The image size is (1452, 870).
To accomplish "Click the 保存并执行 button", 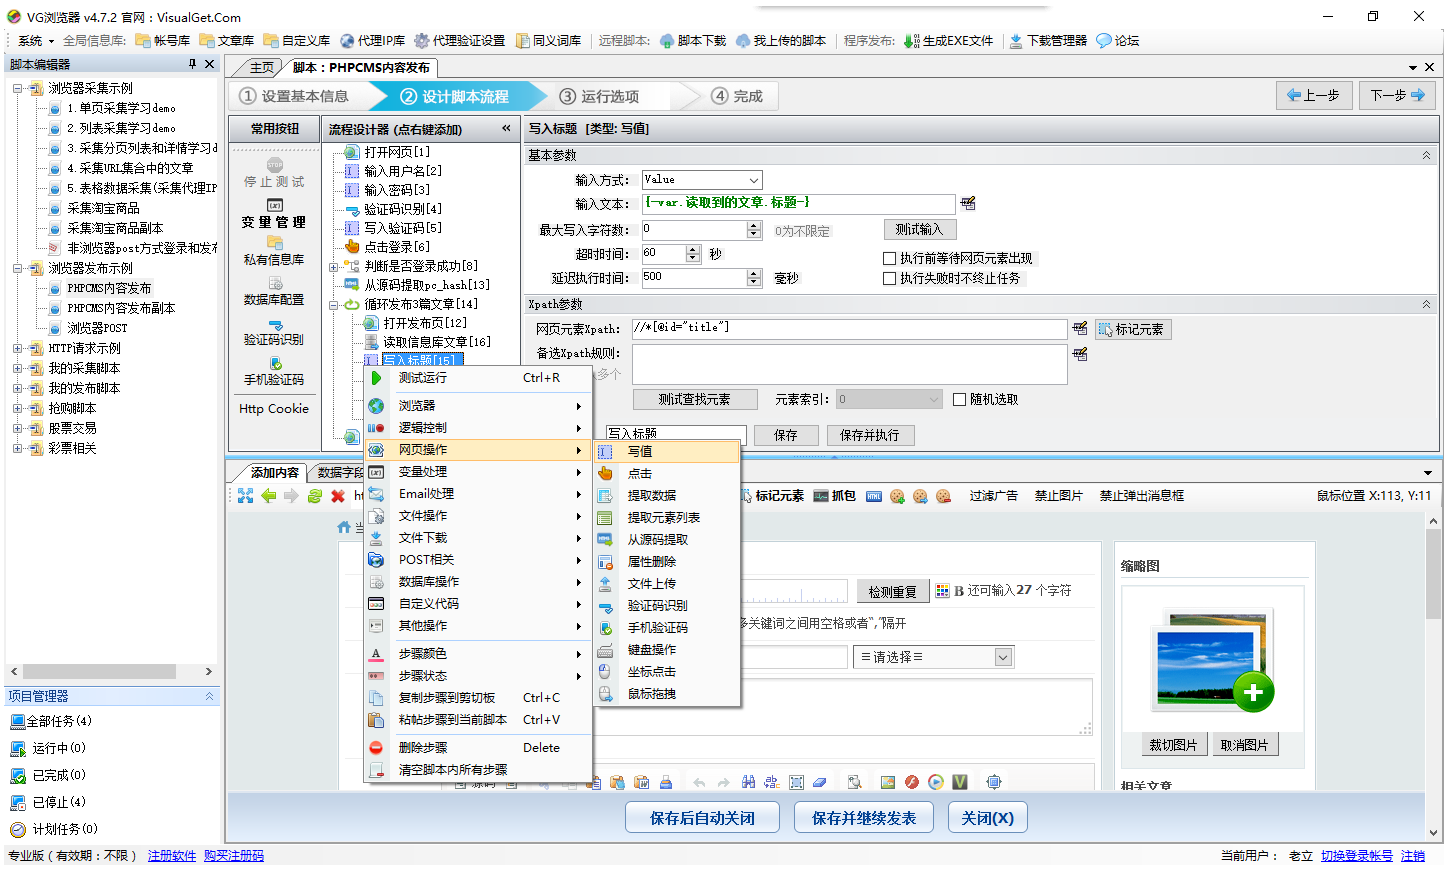I will click(870, 435).
